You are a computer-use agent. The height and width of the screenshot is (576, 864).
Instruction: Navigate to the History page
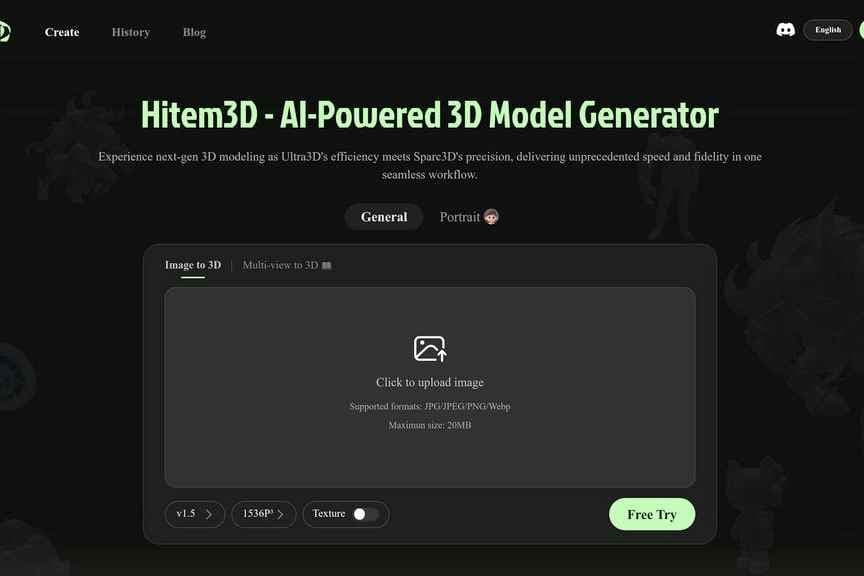pyautogui.click(x=130, y=32)
